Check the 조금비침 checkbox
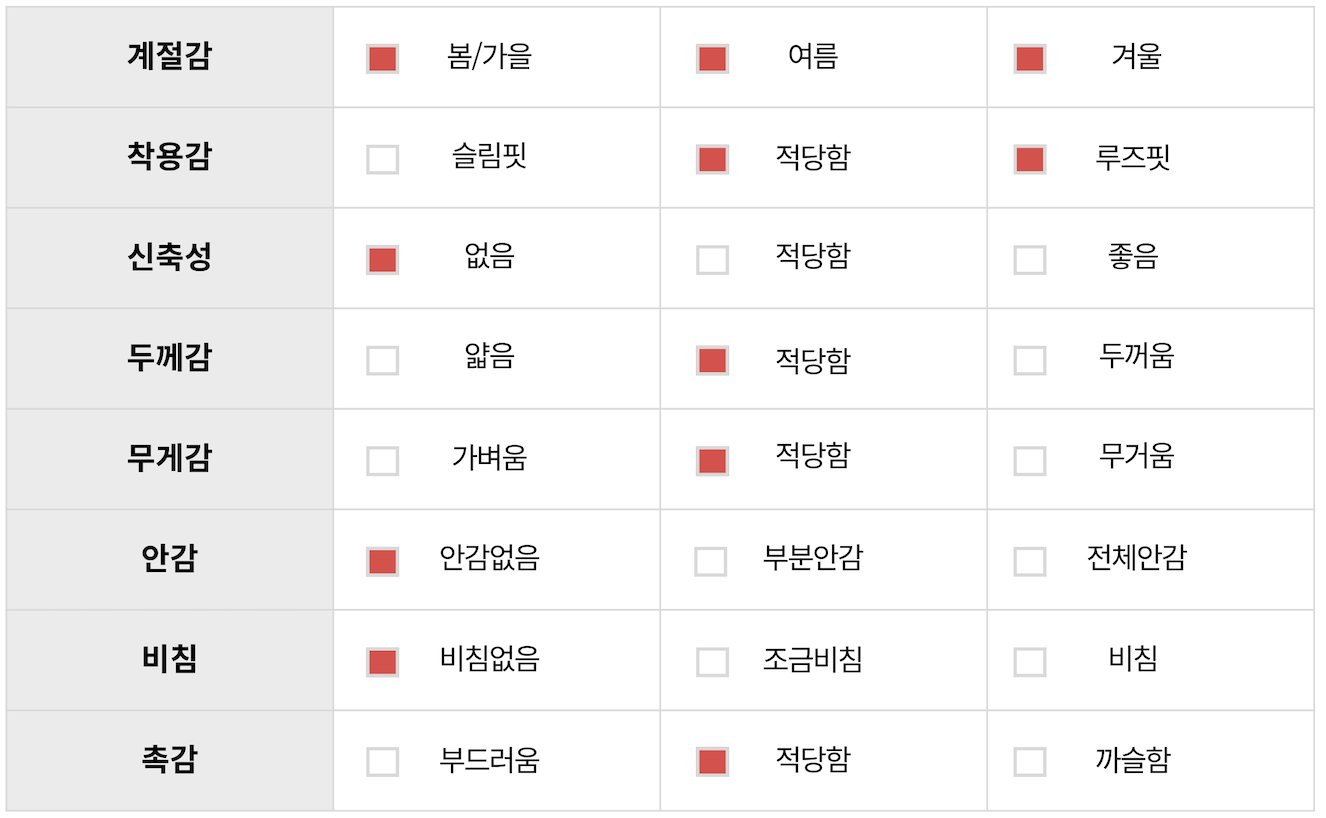The image size is (1326, 818). 712,662
